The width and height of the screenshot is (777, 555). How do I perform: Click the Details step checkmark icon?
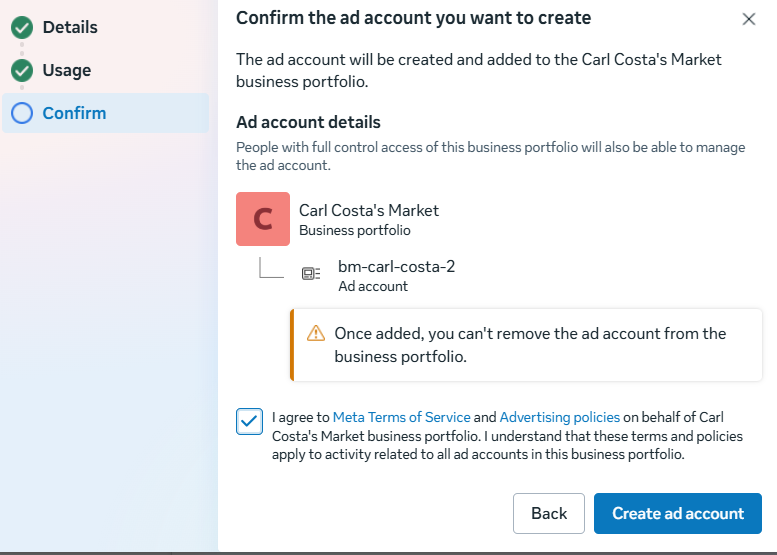[22, 27]
